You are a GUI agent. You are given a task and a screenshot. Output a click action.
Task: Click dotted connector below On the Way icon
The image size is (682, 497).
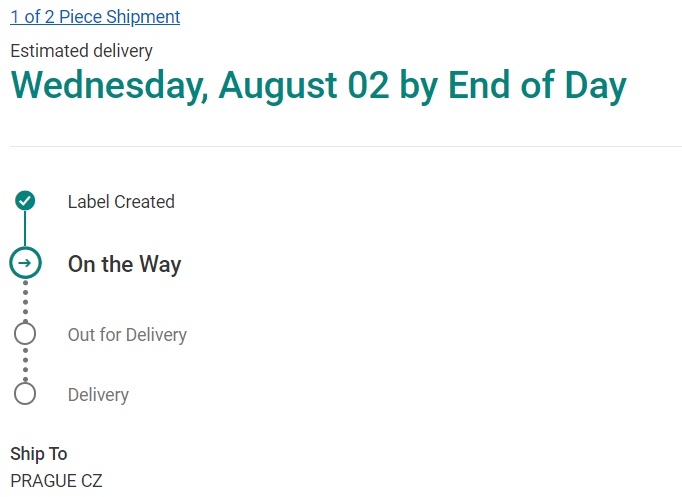coord(25,300)
